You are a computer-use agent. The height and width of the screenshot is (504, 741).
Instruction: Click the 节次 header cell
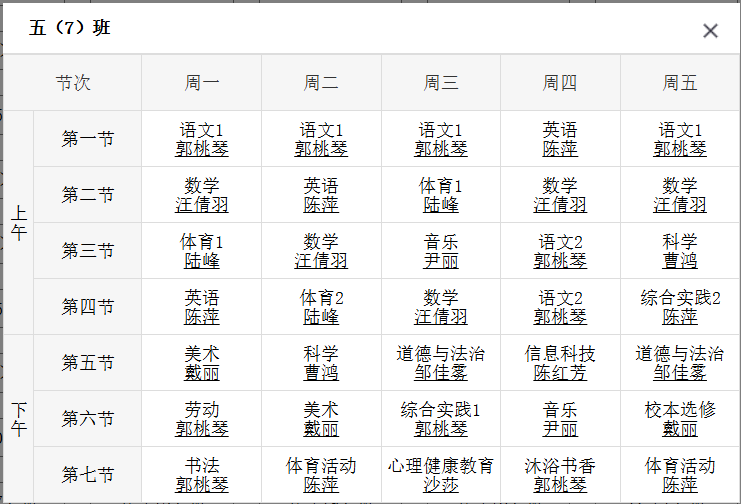tap(73, 83)
